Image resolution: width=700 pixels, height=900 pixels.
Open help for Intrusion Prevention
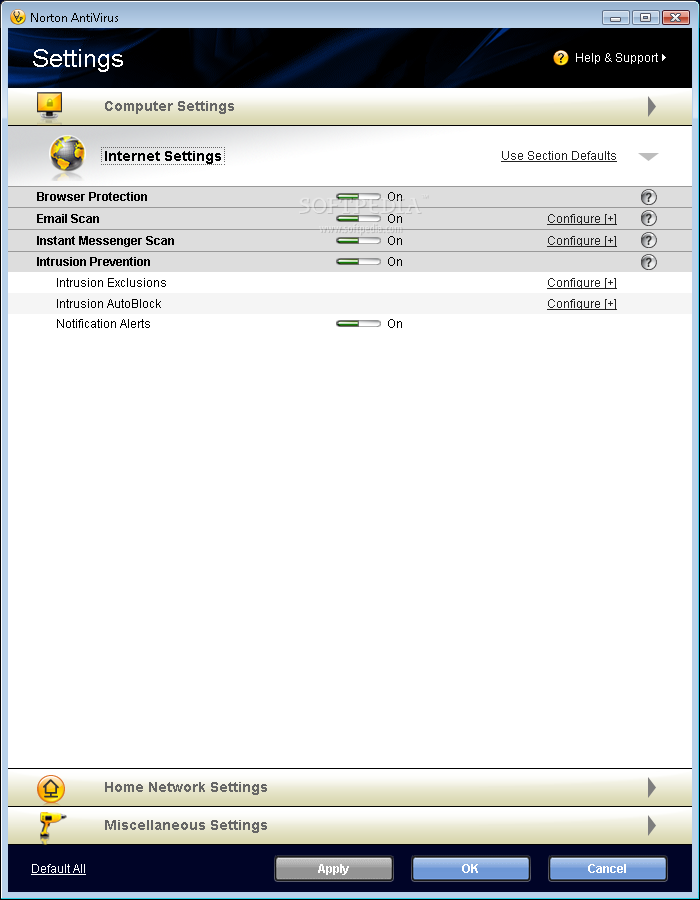tap(648, 262)
